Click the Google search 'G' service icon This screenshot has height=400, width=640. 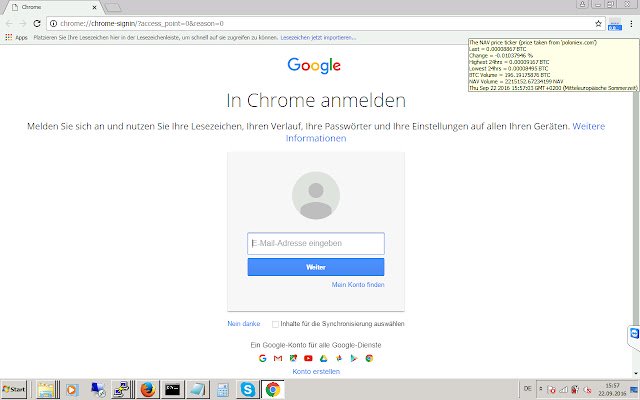point(262,358)
